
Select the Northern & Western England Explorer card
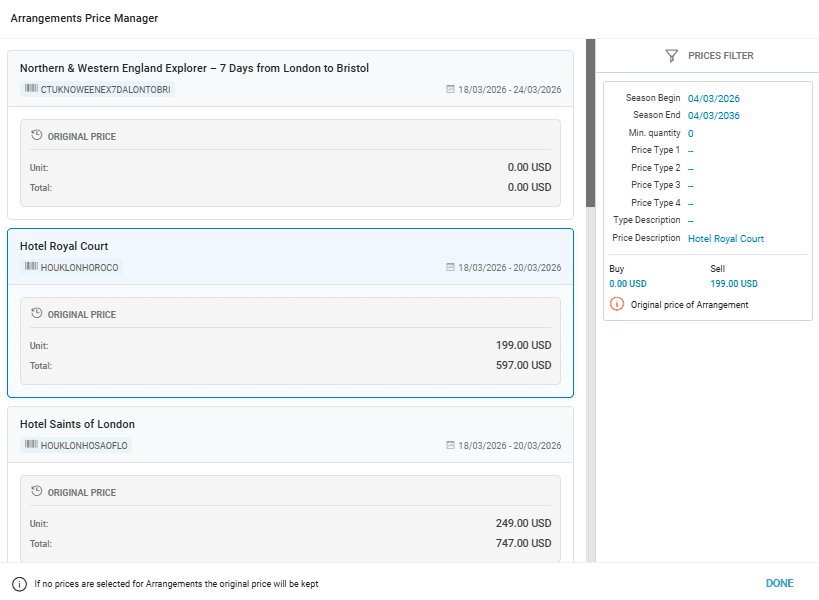(x=290, y=68)
